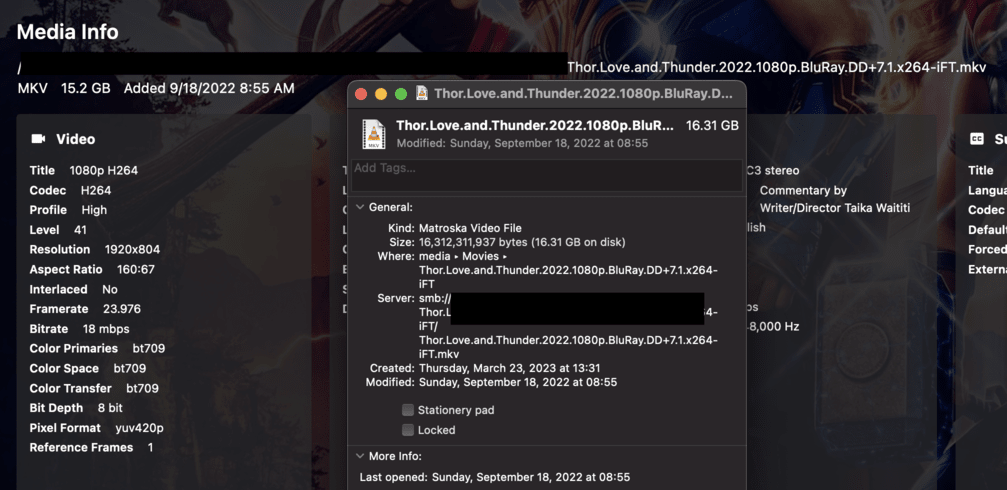Click the Commentary by text in the audio panel
Viewport: 1007px width, 490px height.
point(803,191)
